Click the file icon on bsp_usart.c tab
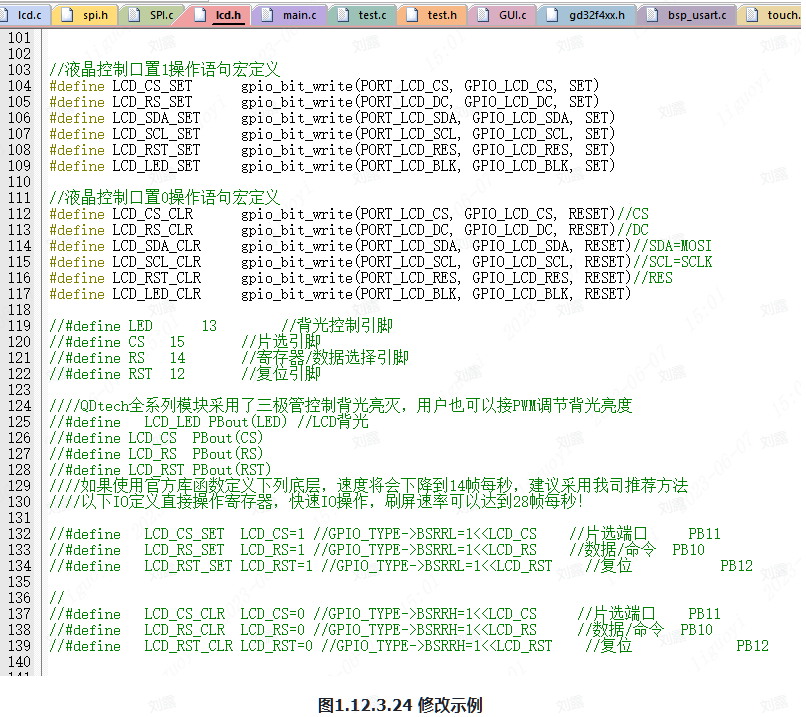Screen dimensions: 806x717 pyautogui.click(x=652, y=15)
